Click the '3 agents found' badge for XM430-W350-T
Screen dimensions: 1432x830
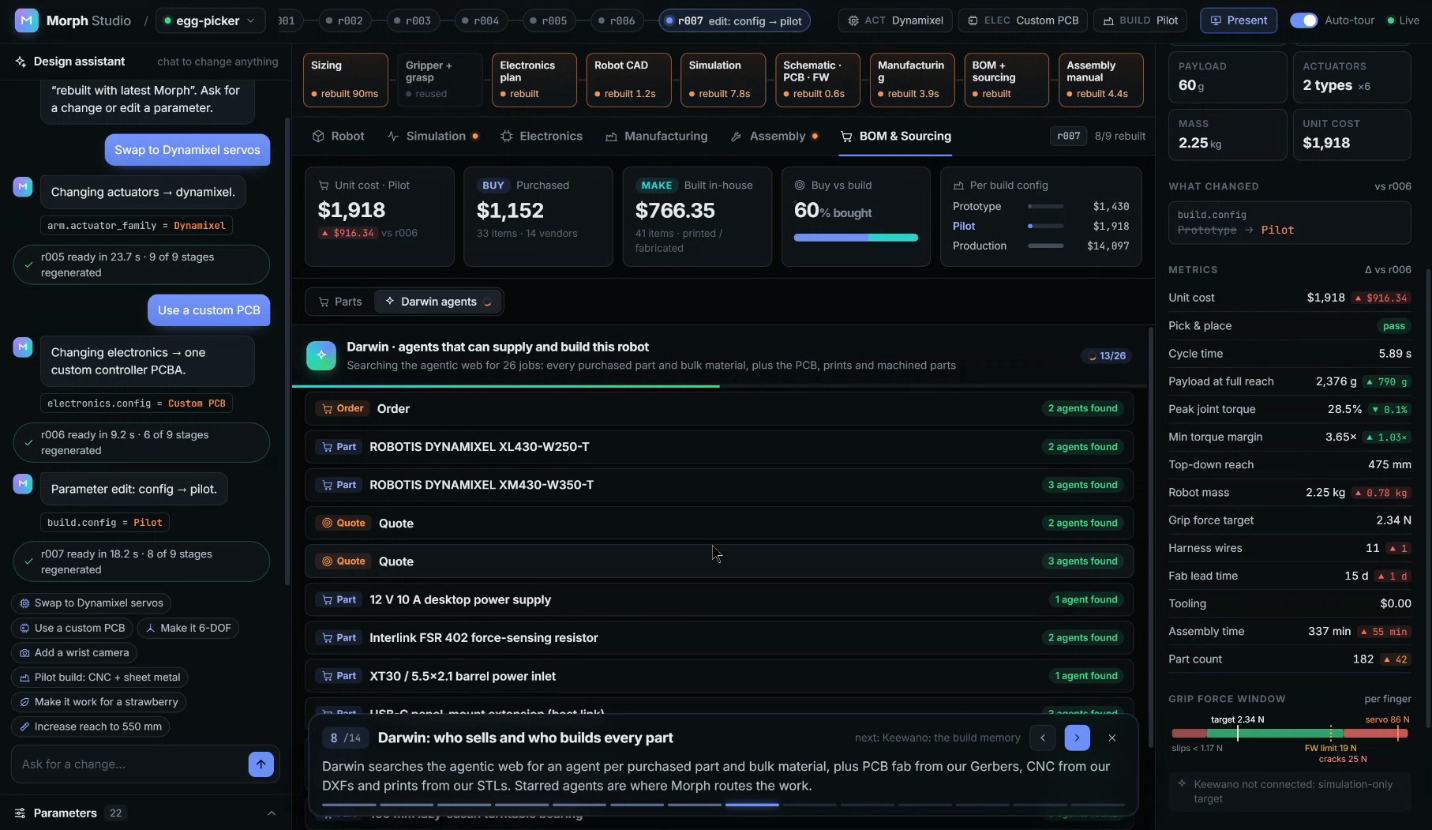(x=1082, y=485)
